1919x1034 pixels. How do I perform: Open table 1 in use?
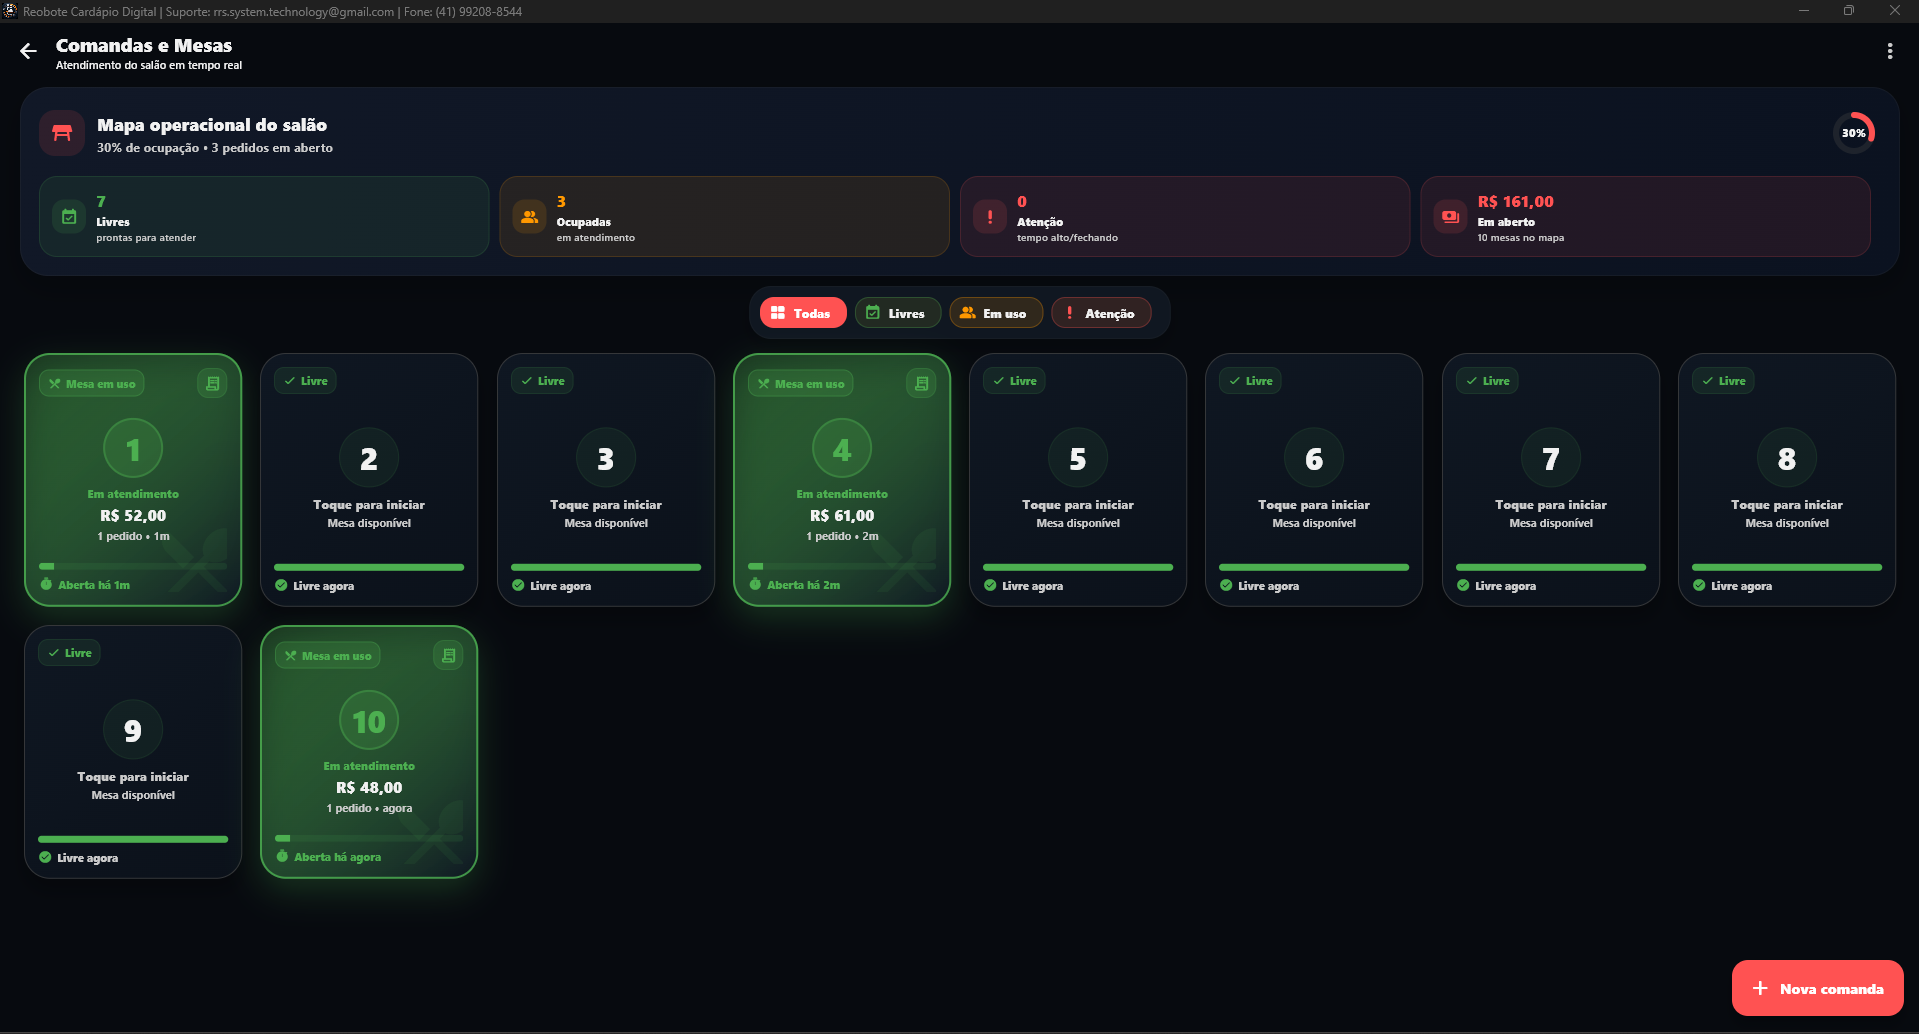(x=133, y=480)
